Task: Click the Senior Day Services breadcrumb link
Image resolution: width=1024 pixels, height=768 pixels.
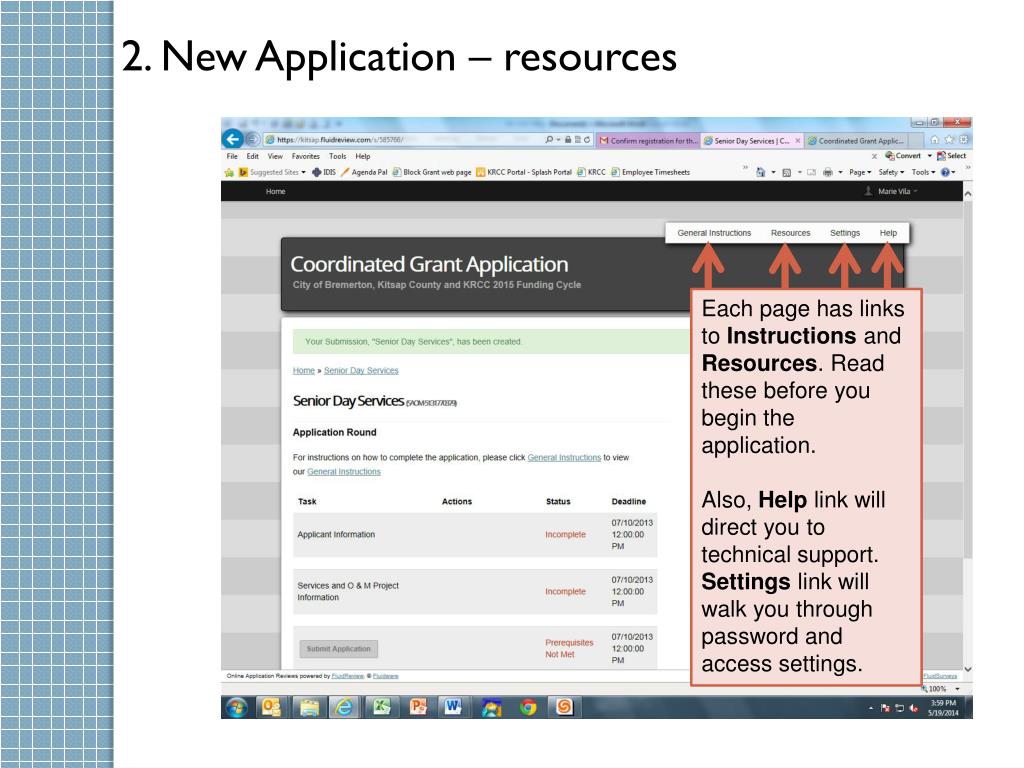Action: [361, 370]
